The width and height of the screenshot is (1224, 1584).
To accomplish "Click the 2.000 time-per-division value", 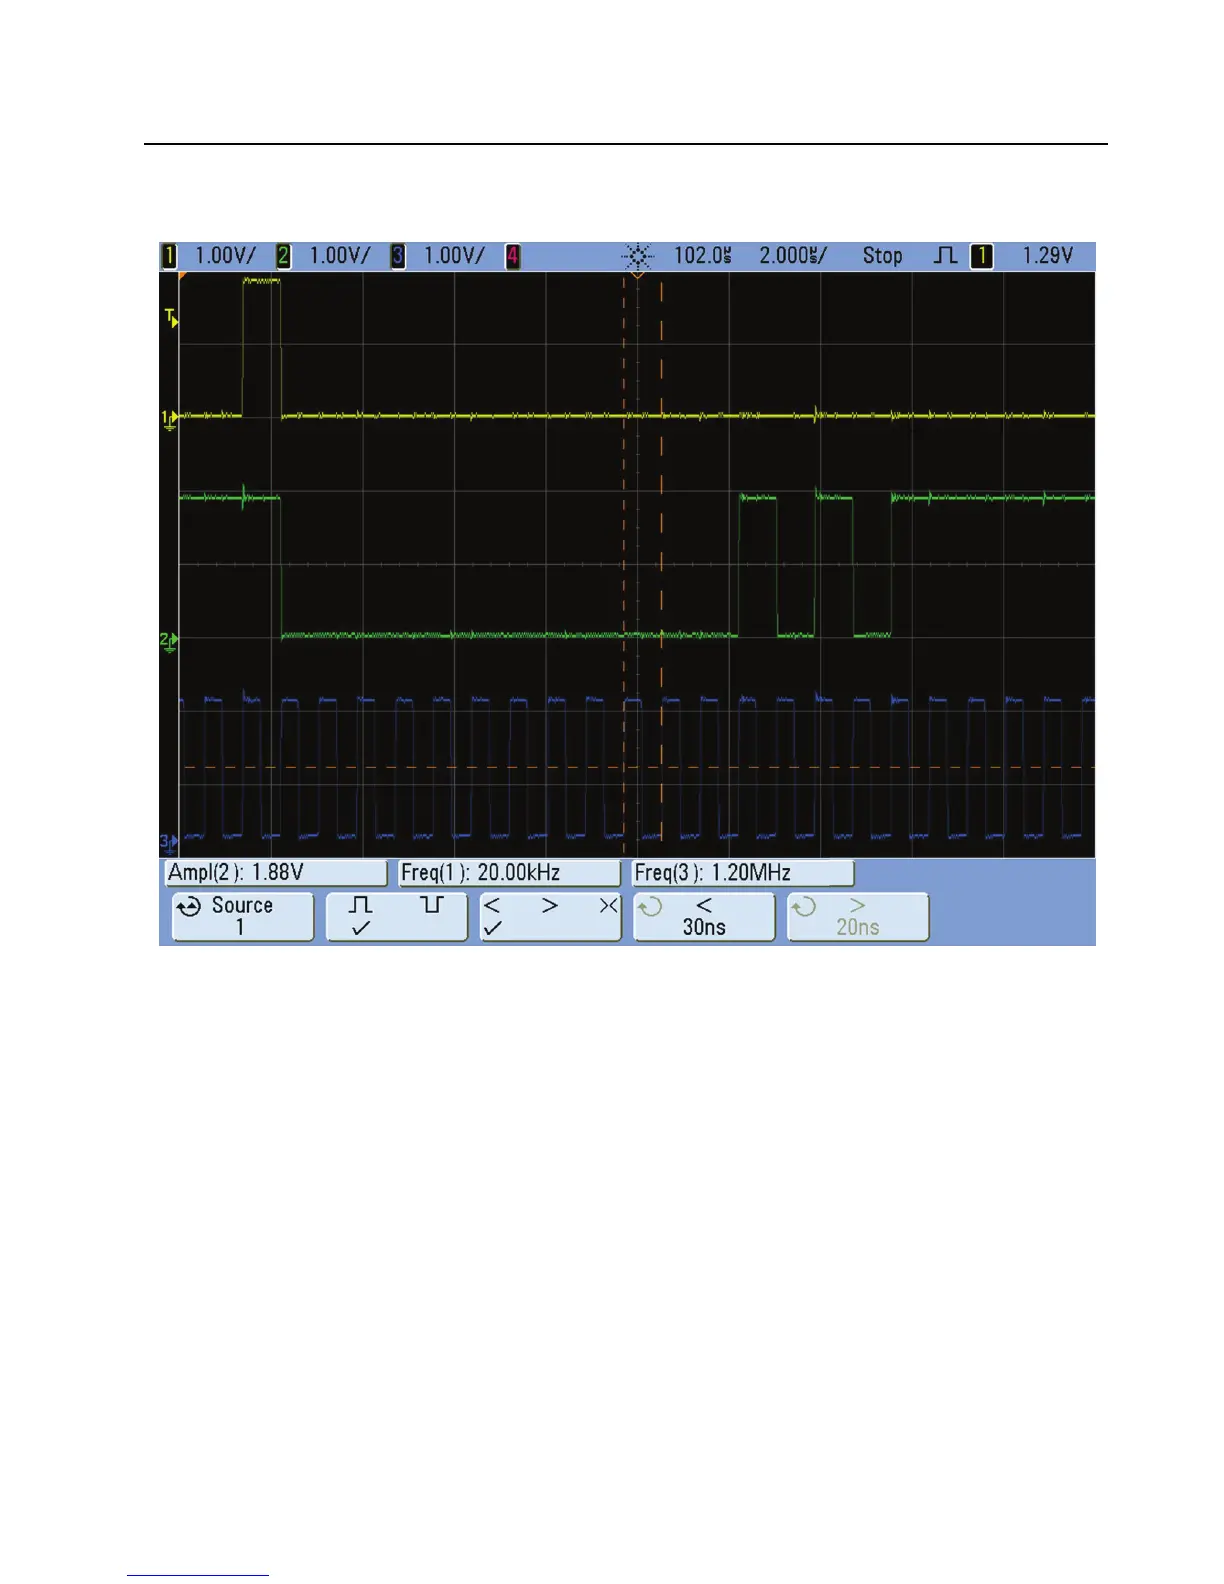I will tap(793, 256).
